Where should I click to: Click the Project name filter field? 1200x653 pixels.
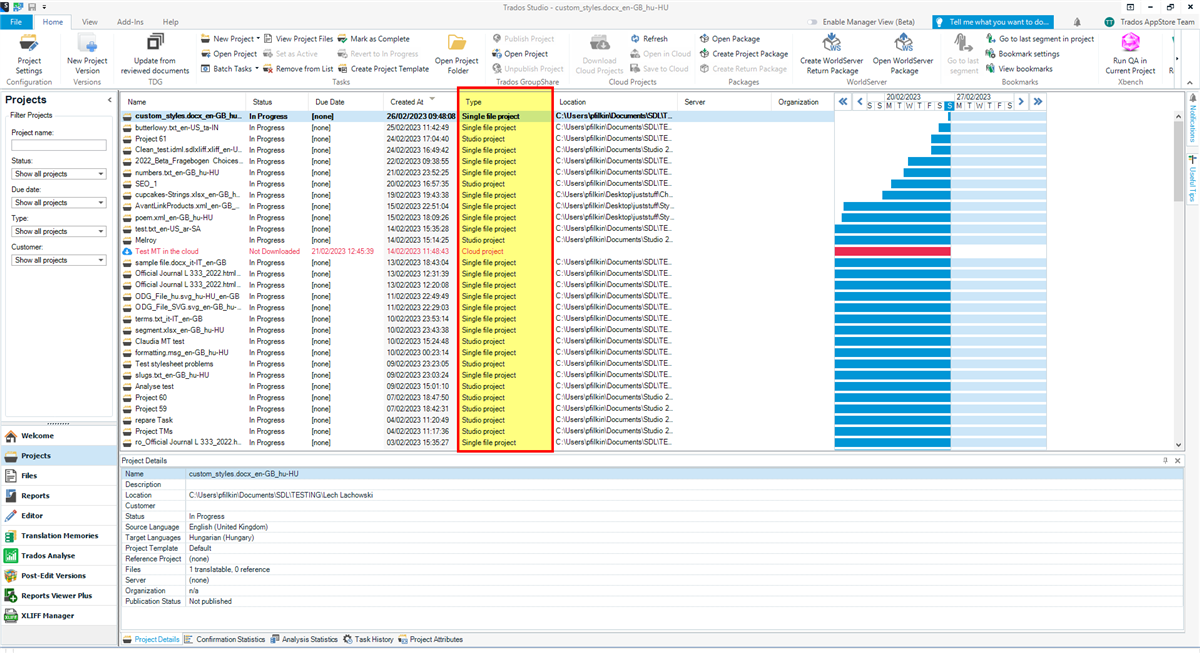coord(58,145)
